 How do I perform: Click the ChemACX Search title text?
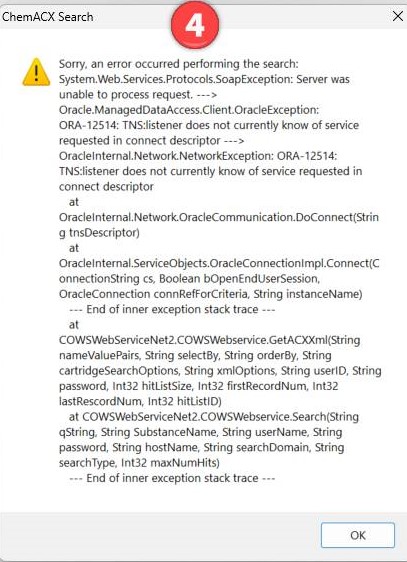tap(48, 16)
